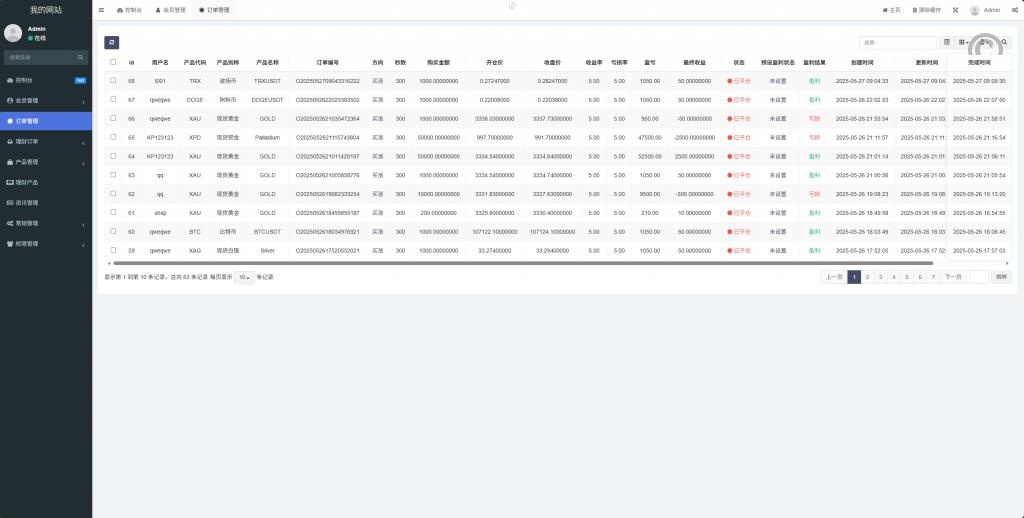1024x518 pixels.
Task: Switch to the 控制台 tab
Action: 129,10
